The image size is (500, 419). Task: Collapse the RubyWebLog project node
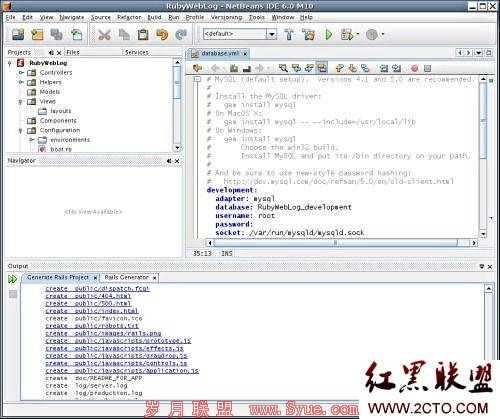click(x=10, y=63)
